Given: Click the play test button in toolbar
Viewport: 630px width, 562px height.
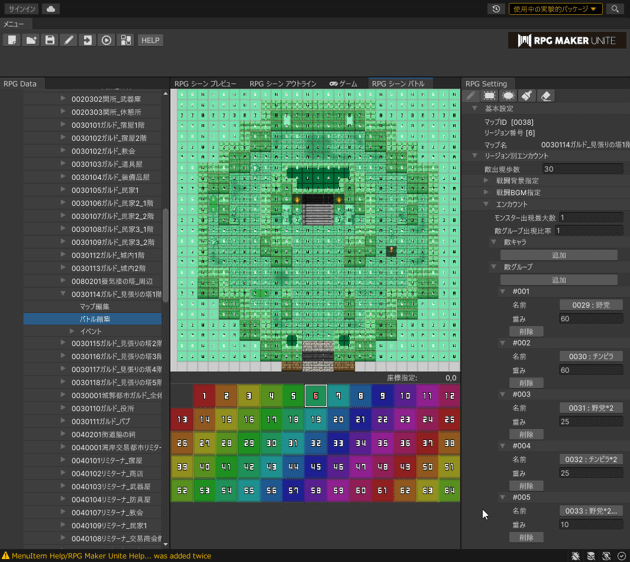Looking at the screenshot, I should tap(106, 40).
